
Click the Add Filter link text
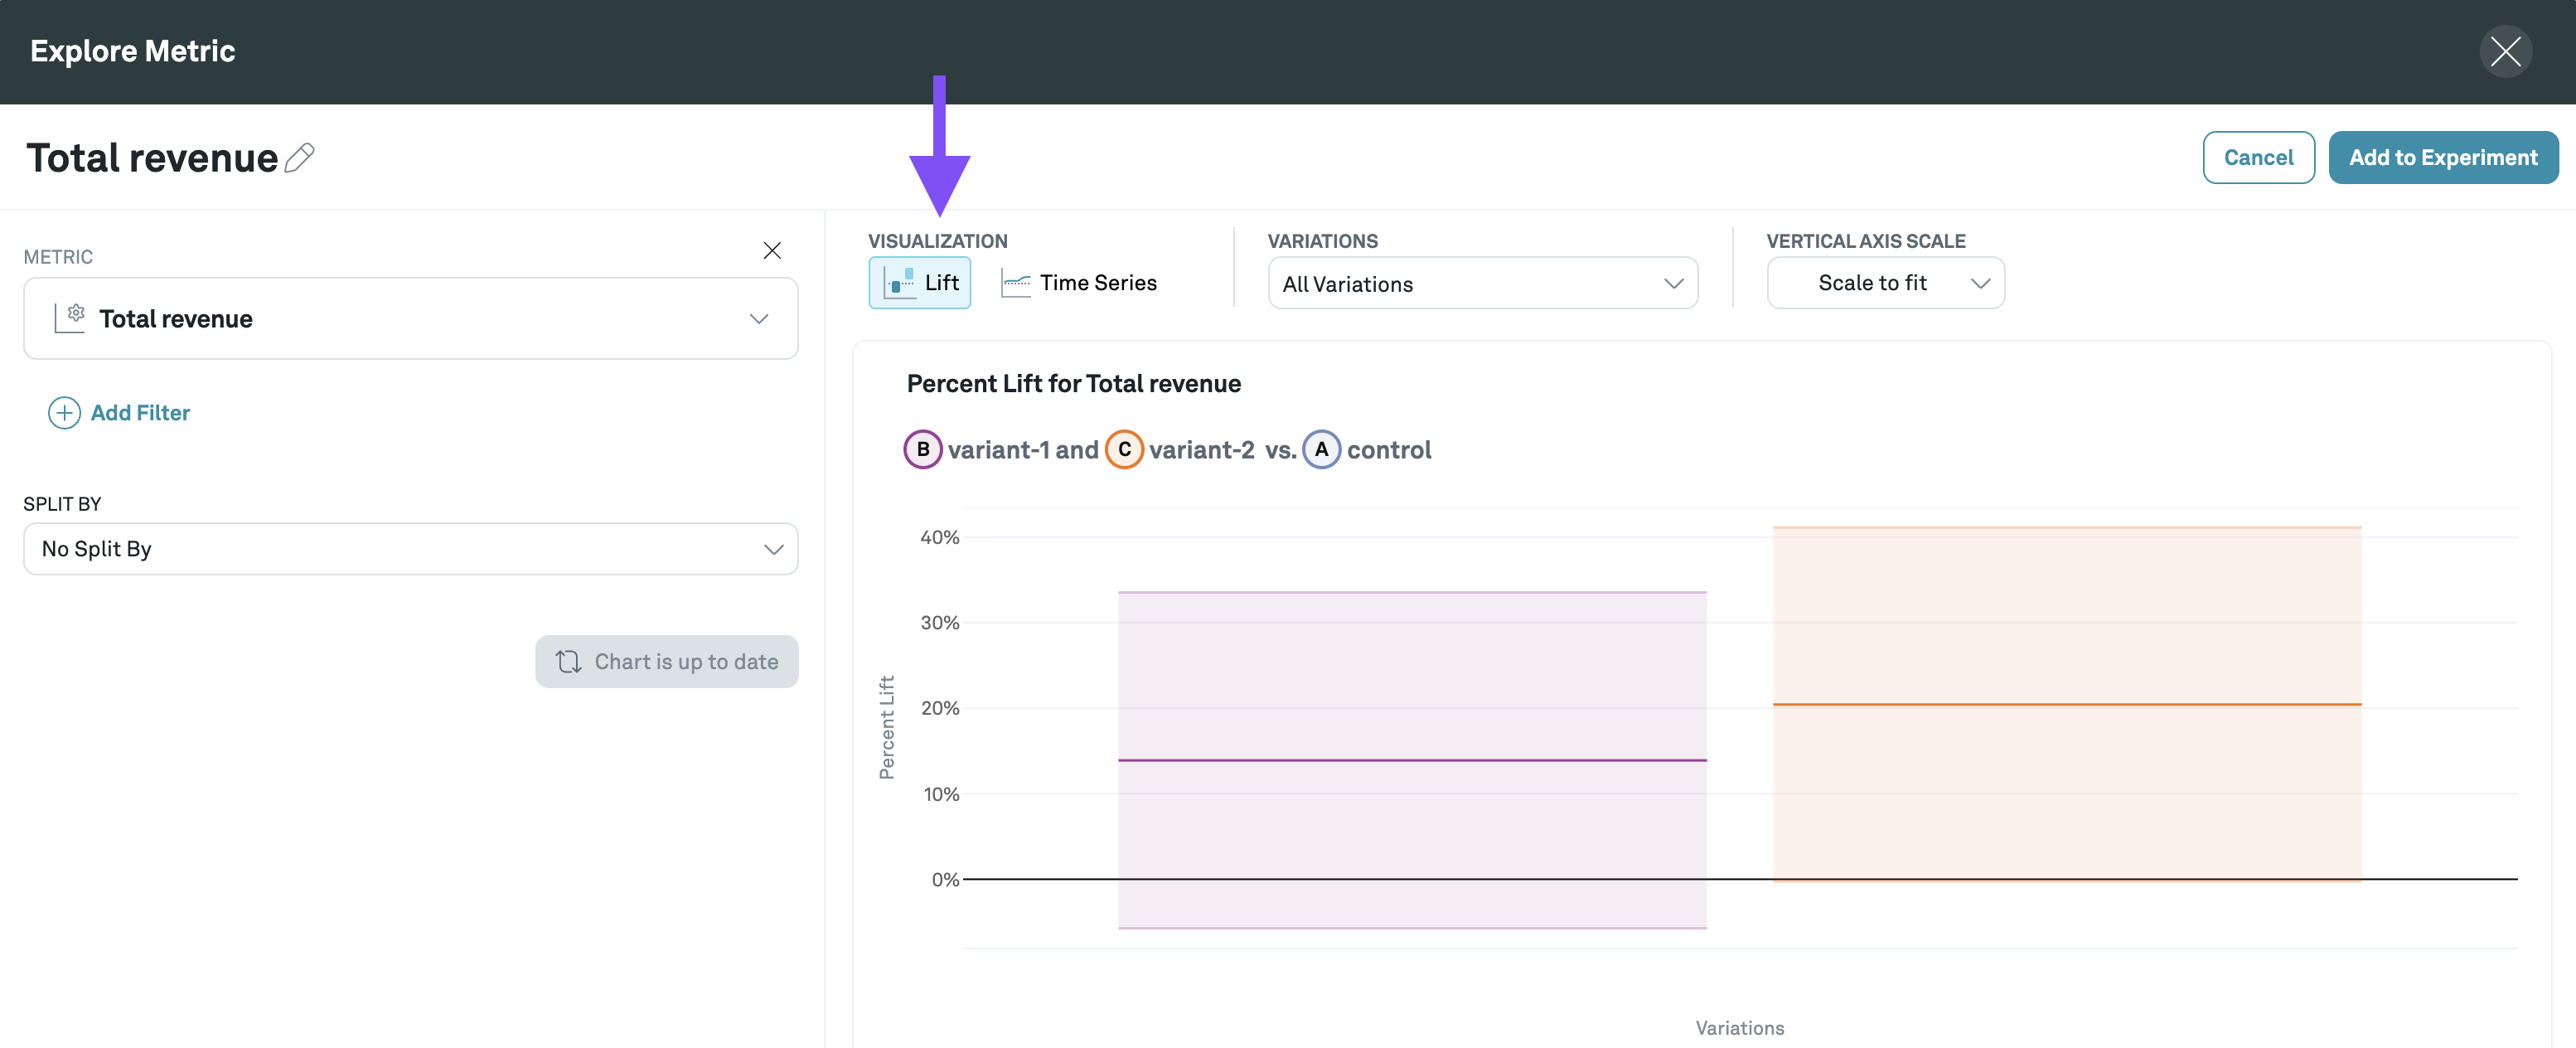[140, 413]
